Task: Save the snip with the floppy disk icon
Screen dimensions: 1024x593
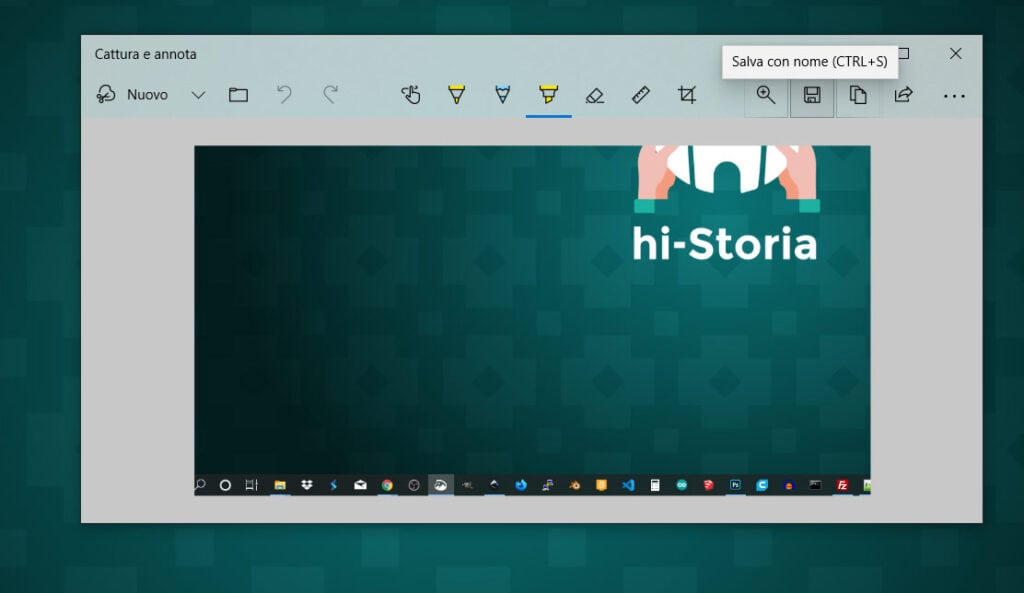Action: click(x=812, y=95)
